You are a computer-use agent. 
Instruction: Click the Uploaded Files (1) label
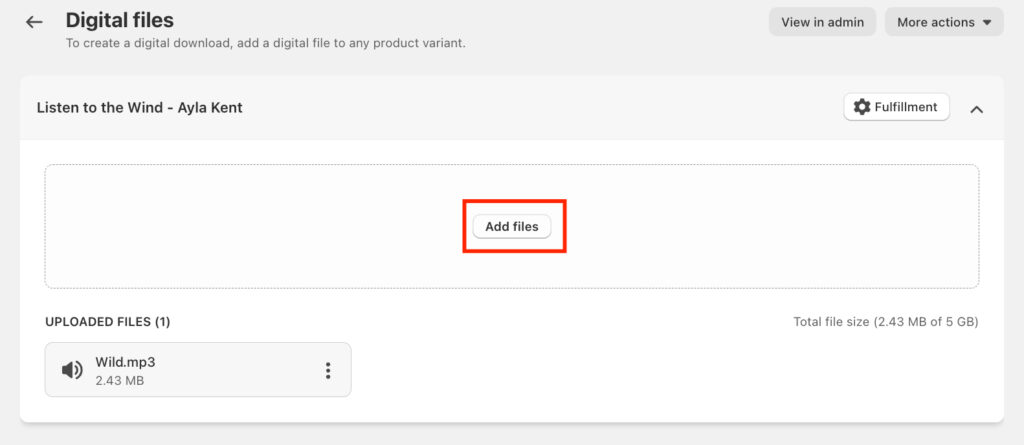(x=108, y=322)
